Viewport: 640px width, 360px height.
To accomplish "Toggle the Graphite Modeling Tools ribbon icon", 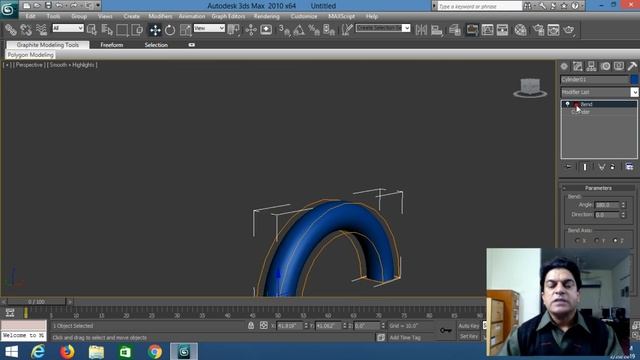I will tap(472, 30).
